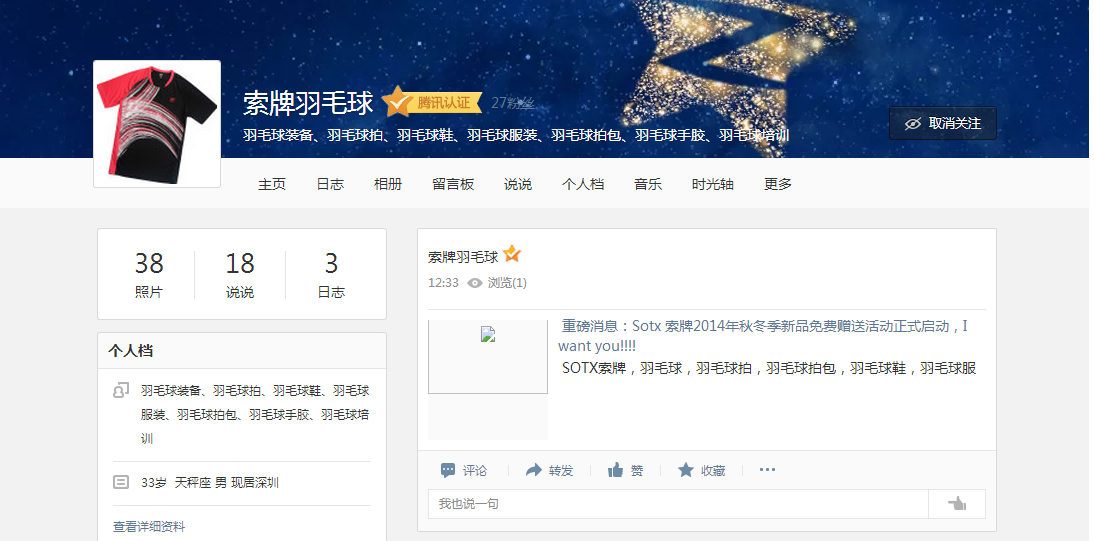Click the eye icon in 取消关注 button

(913, 124)
